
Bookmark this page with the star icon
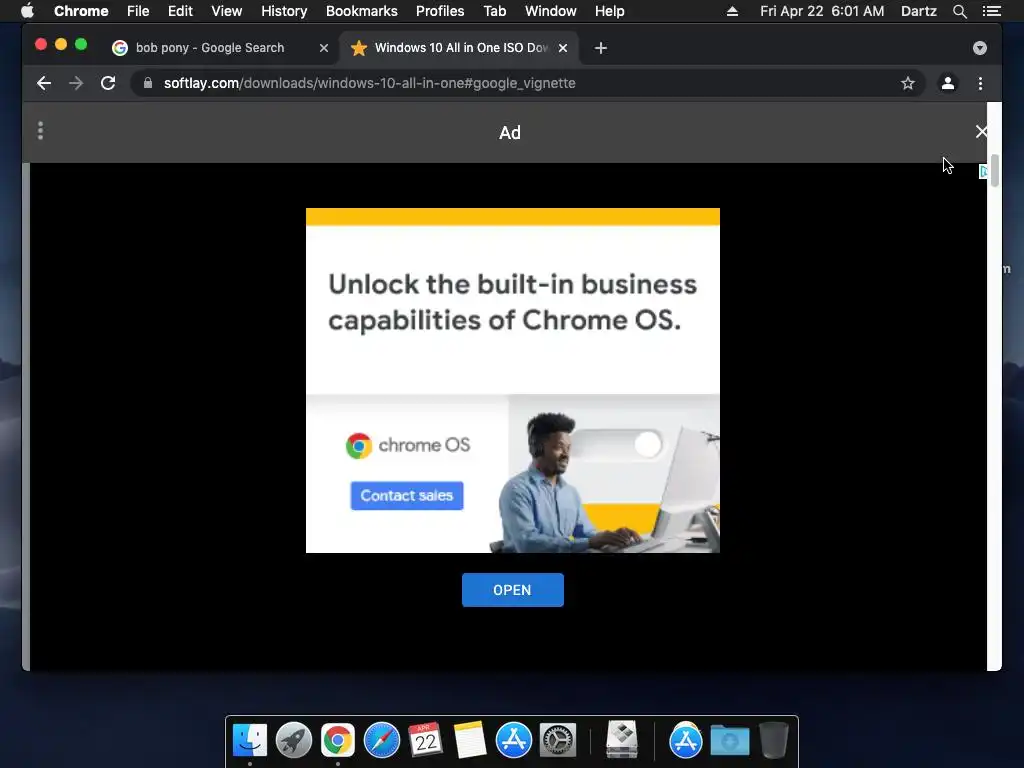[x=908, y=83]
